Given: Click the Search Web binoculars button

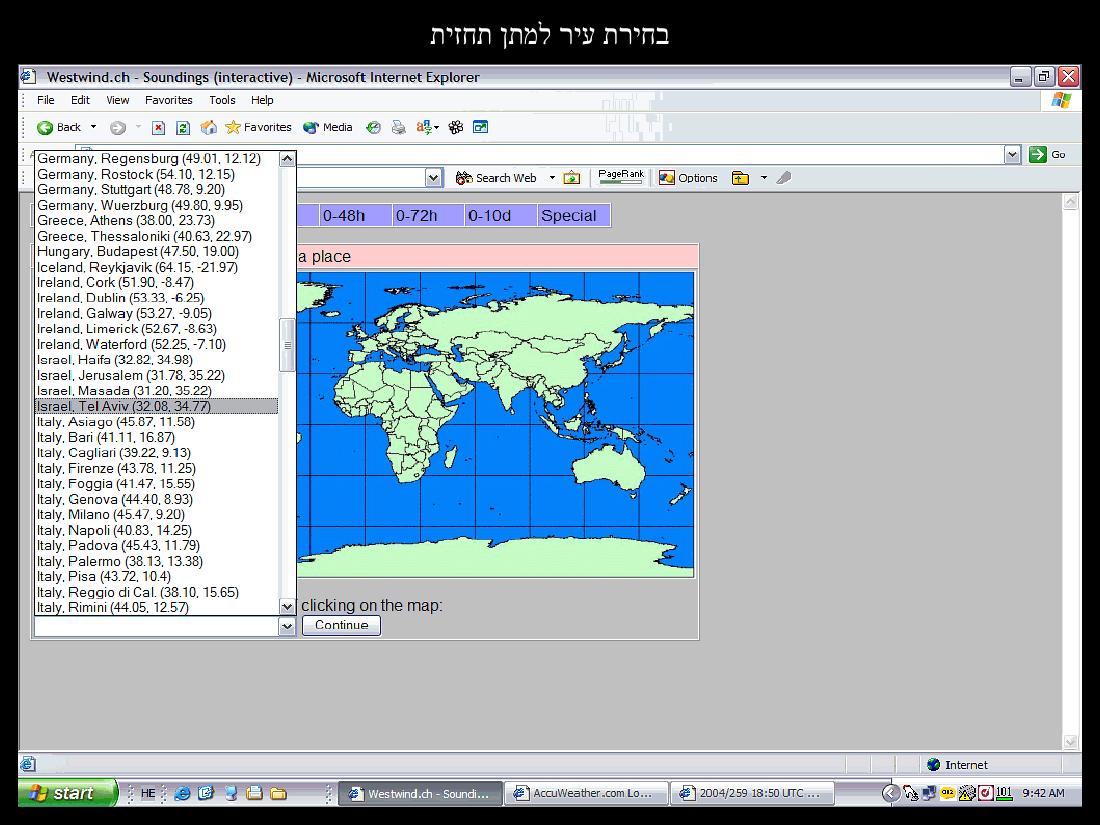Looking at the screenshot, I should [x=495, y=178].
